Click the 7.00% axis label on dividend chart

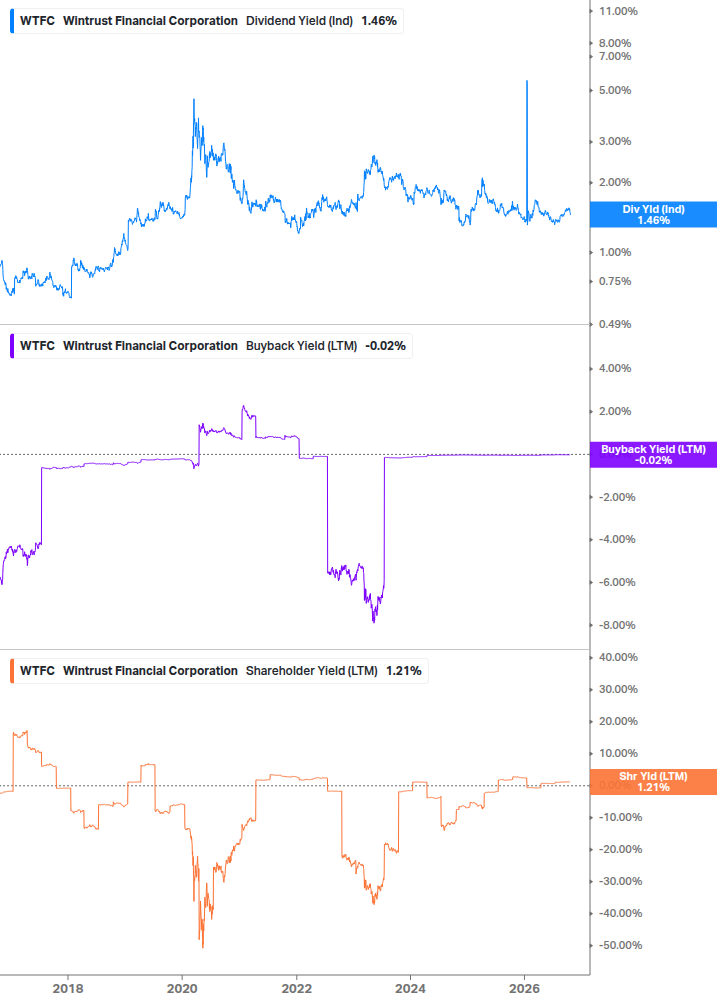click(x=615, y=56)
